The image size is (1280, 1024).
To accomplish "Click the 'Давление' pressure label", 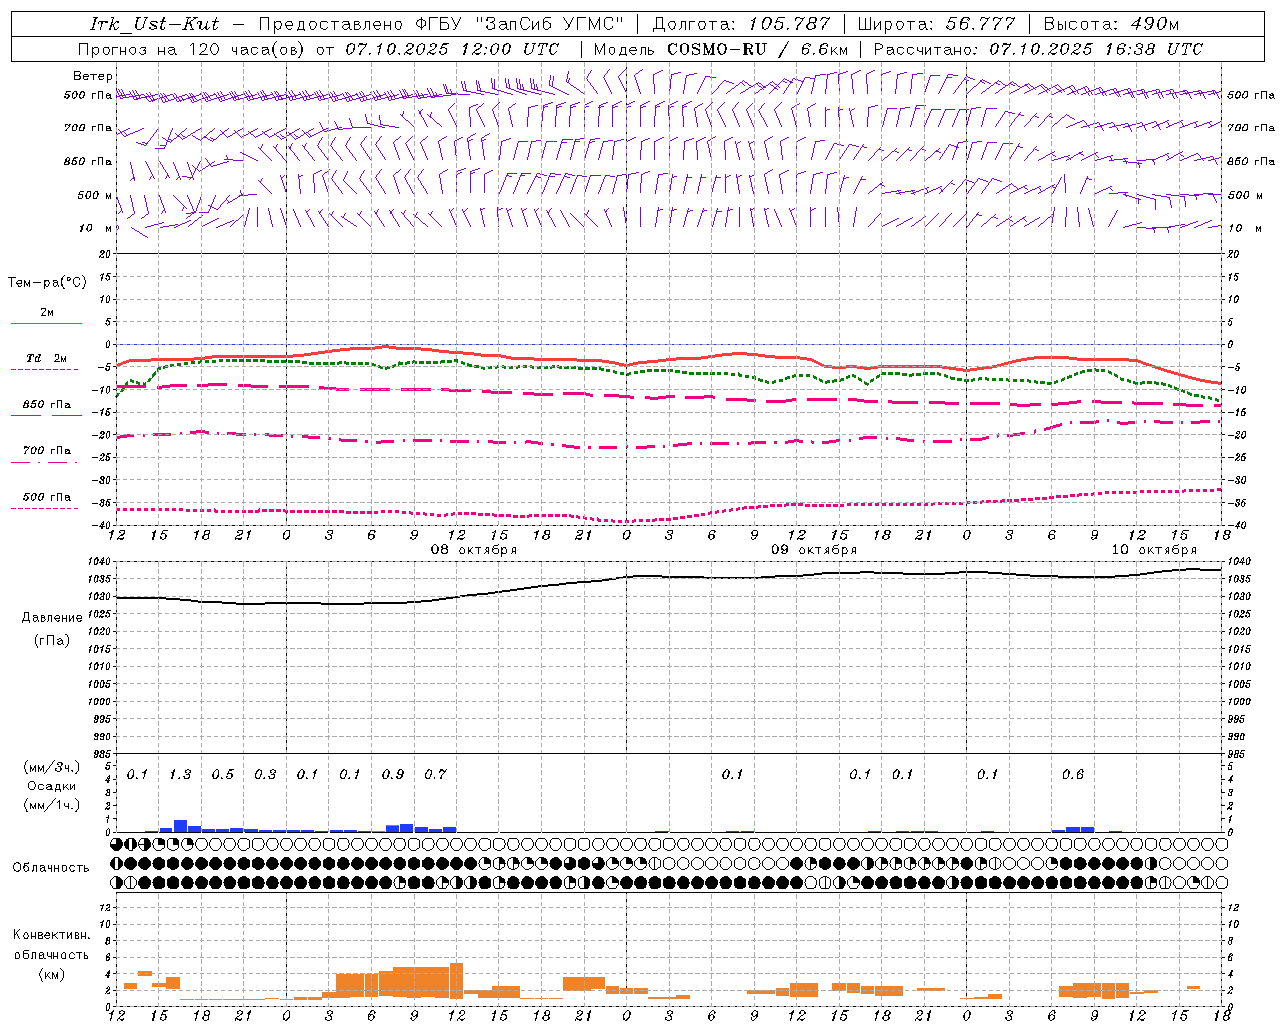I will (52, 618).
